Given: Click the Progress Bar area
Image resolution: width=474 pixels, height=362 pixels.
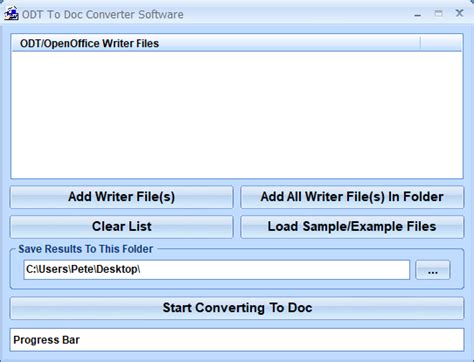Looking at the screenshot, I should (x=237, y=340).
